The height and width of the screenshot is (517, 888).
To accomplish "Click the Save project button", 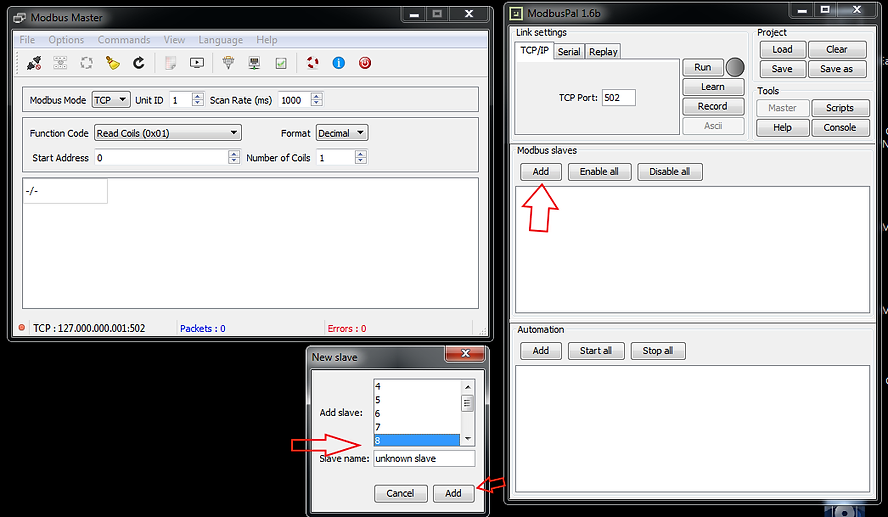I will (x=782, y=69).
